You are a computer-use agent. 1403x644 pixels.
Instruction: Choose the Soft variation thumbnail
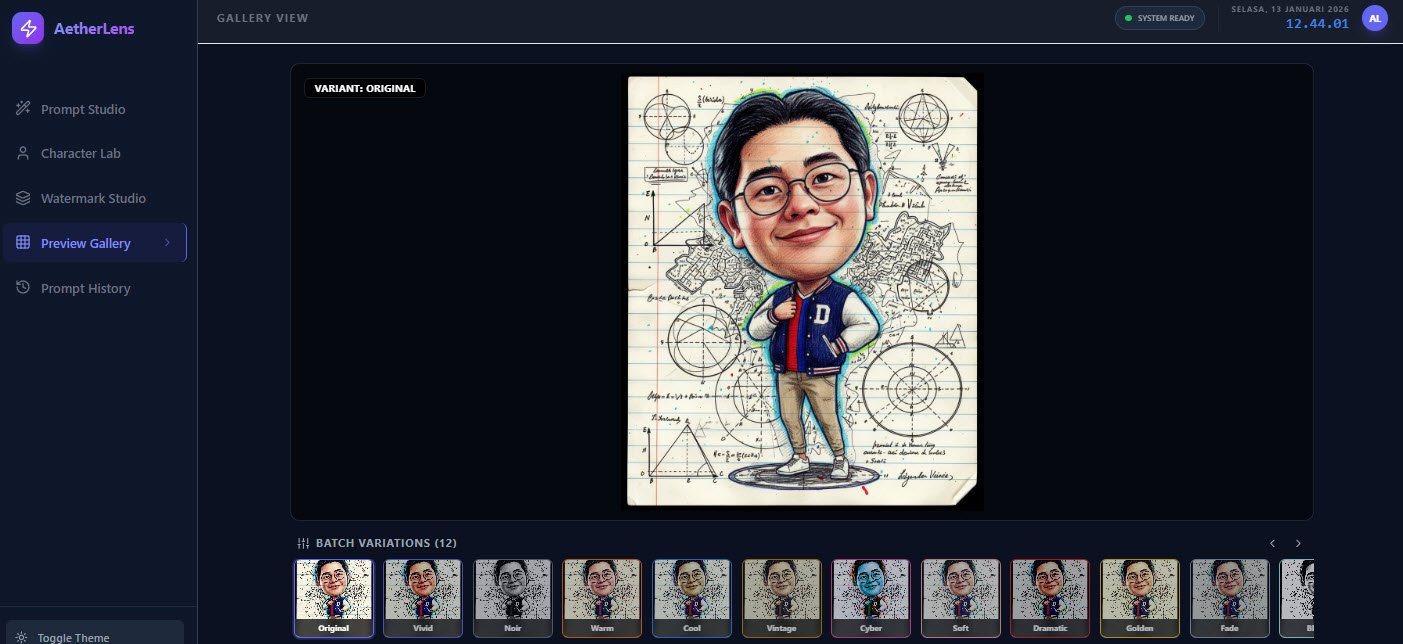961,598
